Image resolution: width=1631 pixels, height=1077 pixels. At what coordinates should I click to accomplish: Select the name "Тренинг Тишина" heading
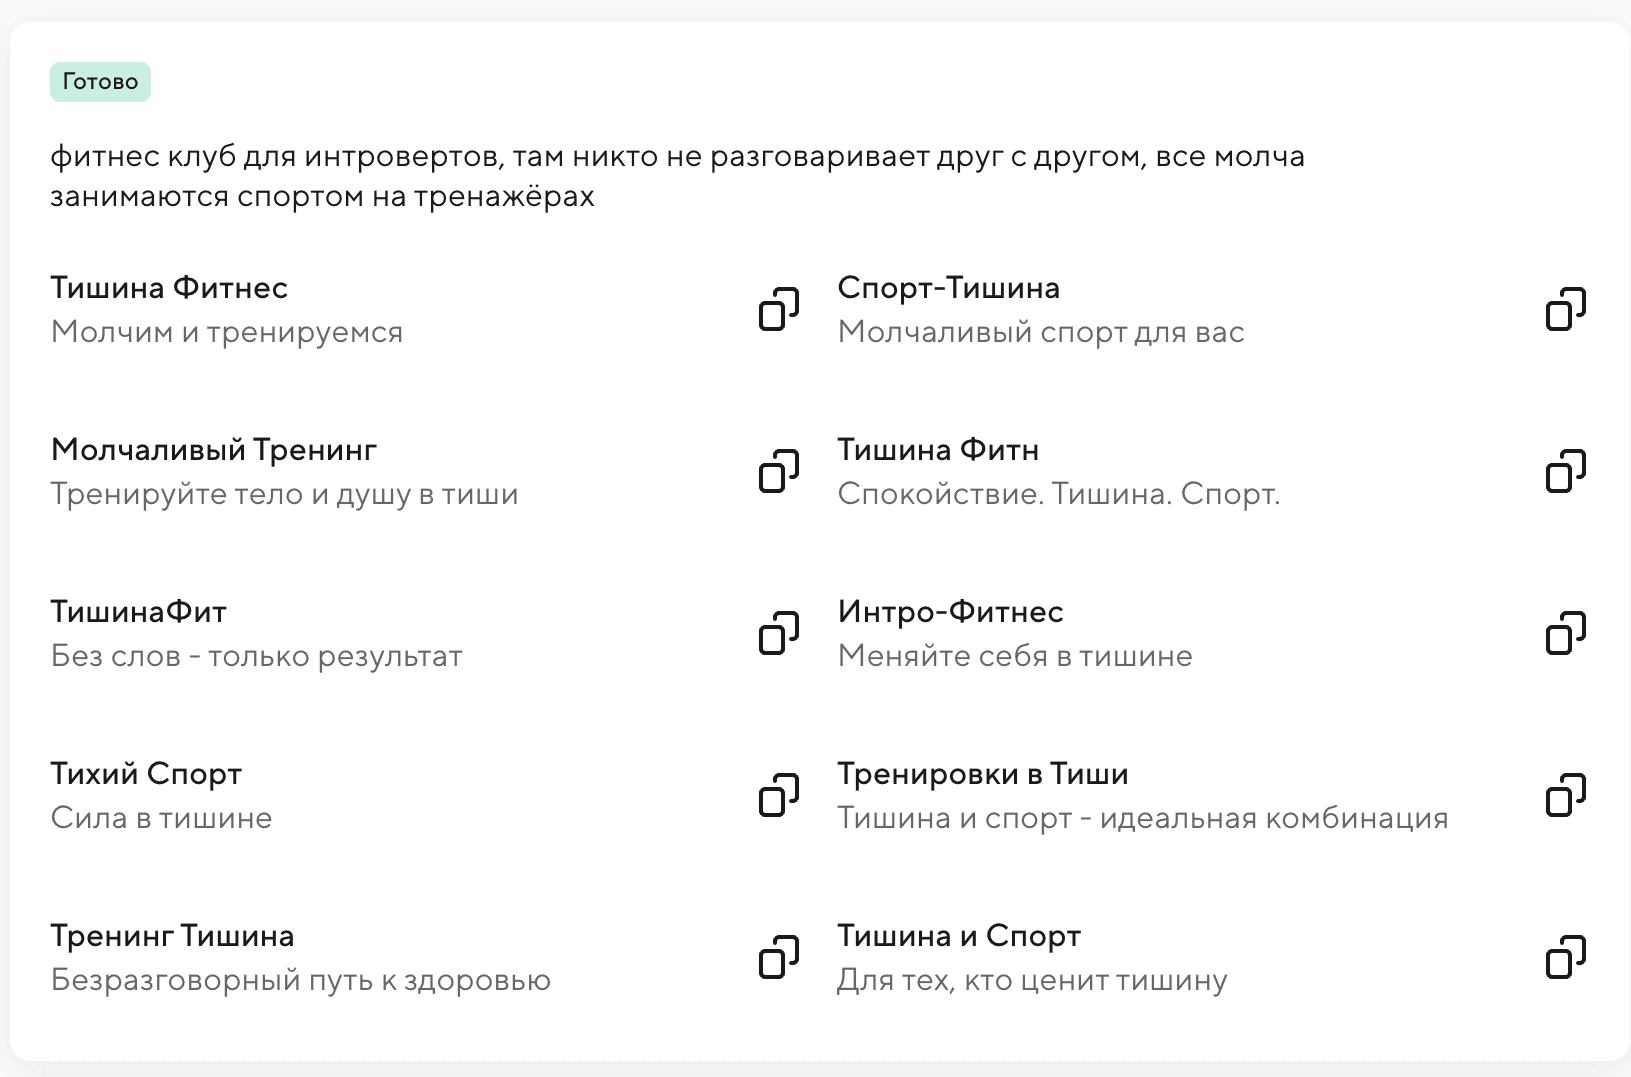point(172,935)
